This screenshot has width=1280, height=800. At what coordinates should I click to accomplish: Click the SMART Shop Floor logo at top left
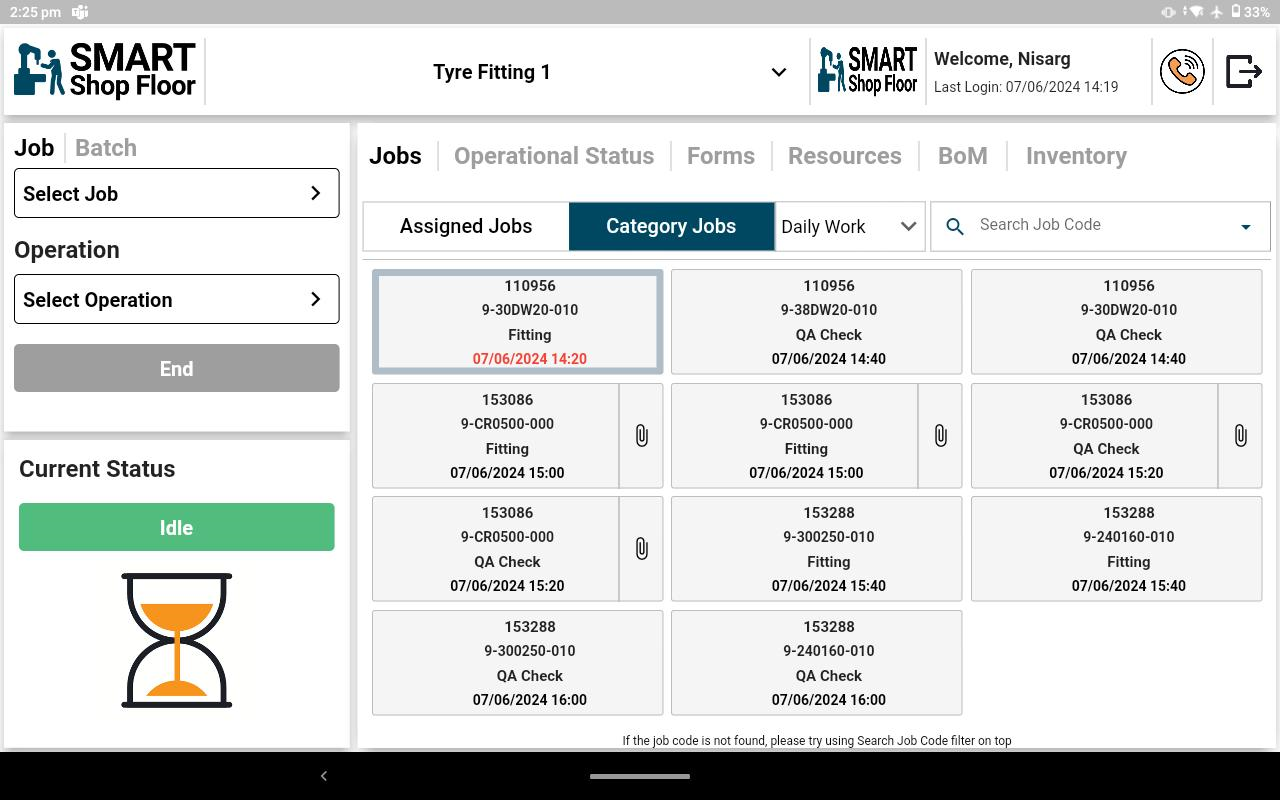105,71
